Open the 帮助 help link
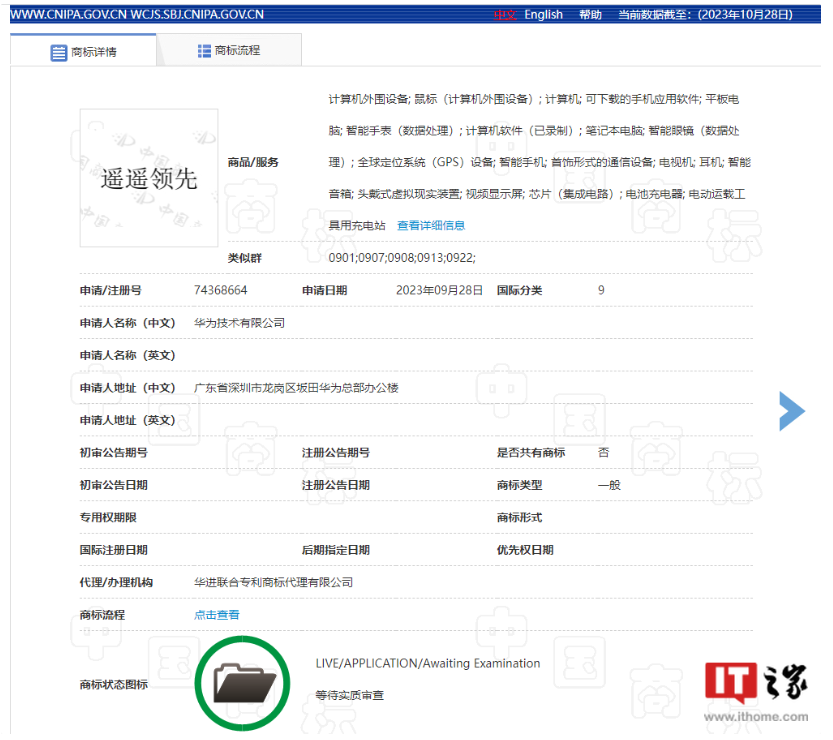The width and height of the screenshot is (833, 740). click(591, 15)
